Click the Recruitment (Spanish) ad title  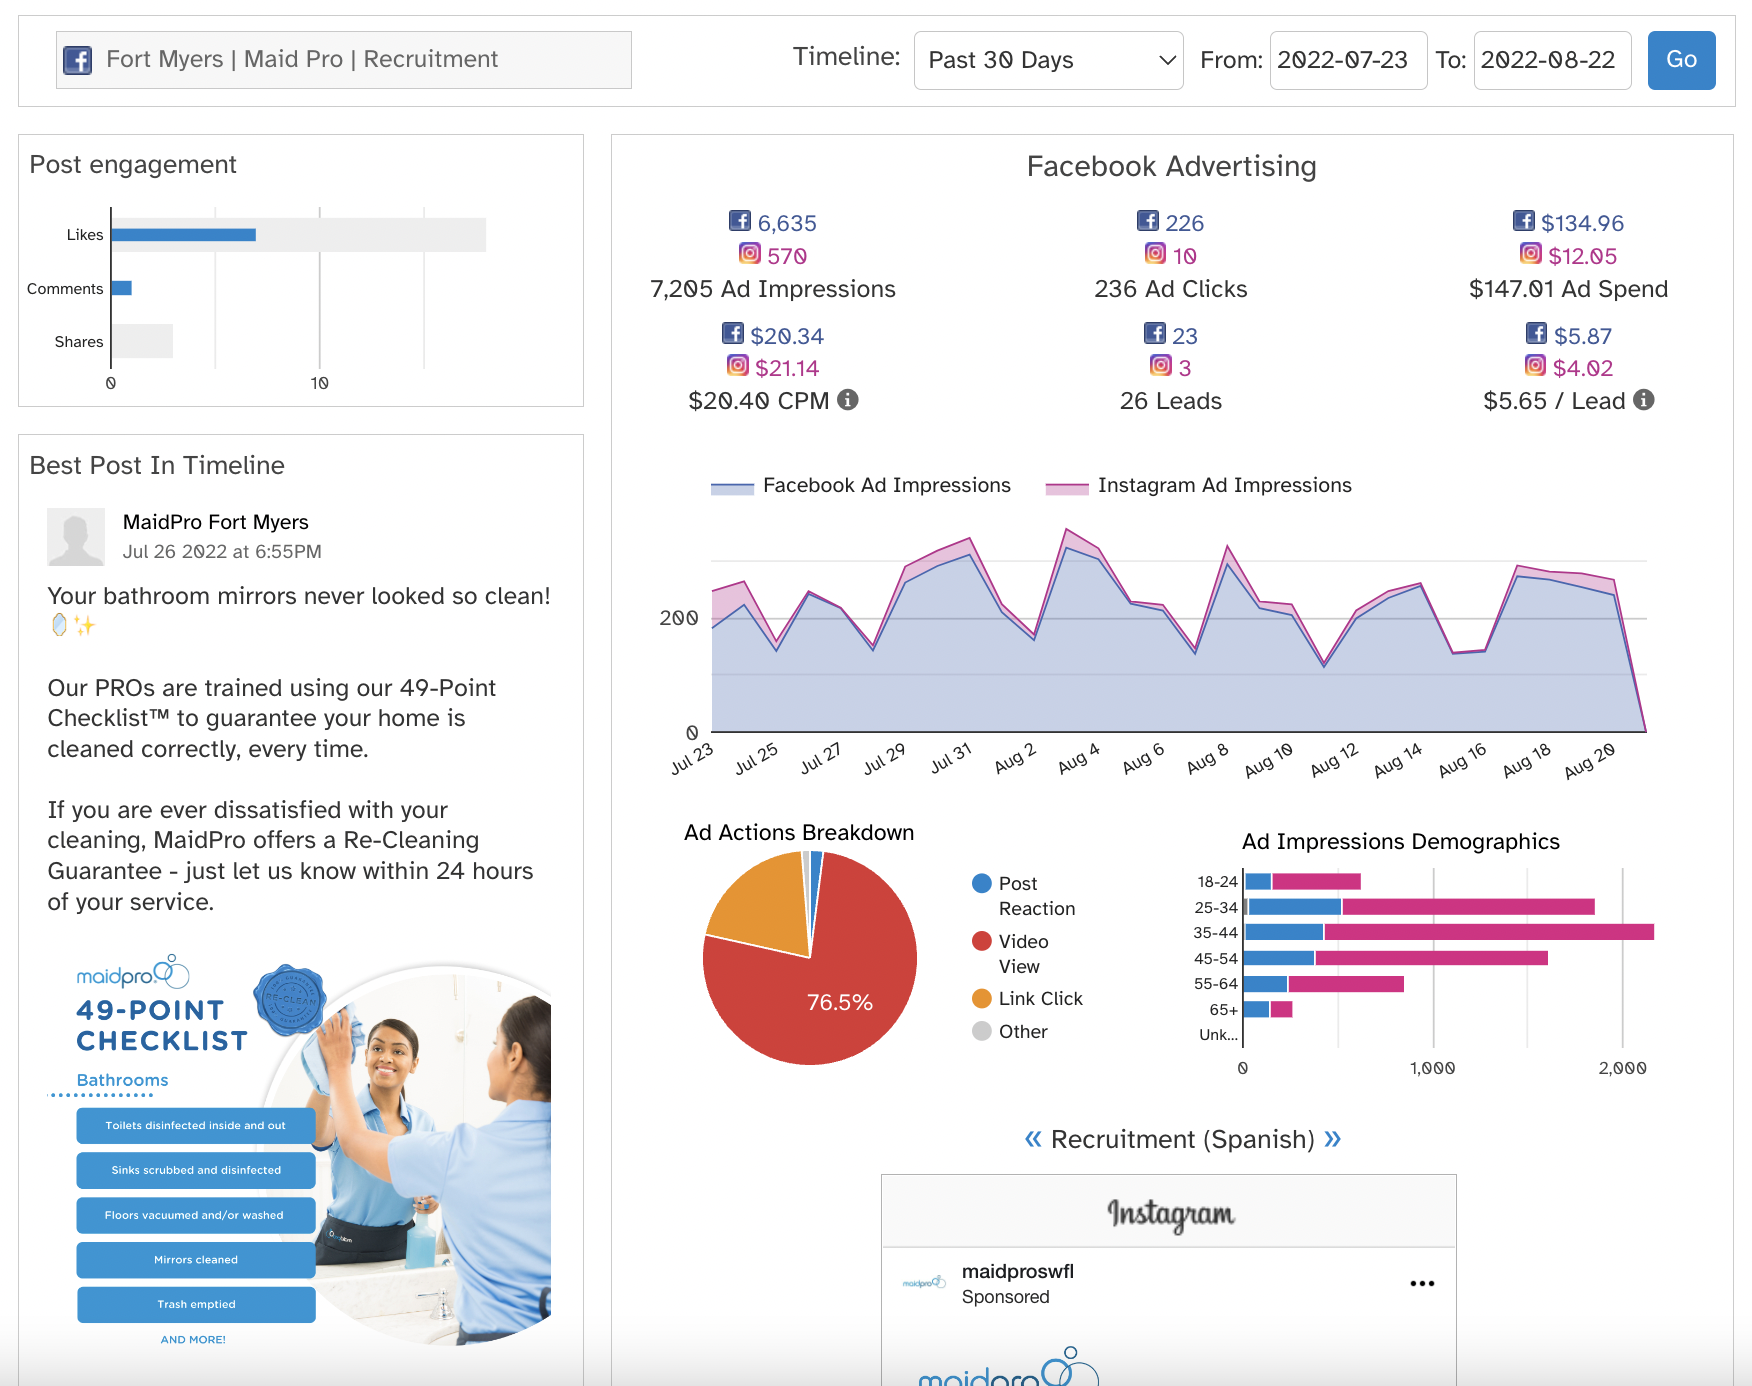pos(1183,1140)
